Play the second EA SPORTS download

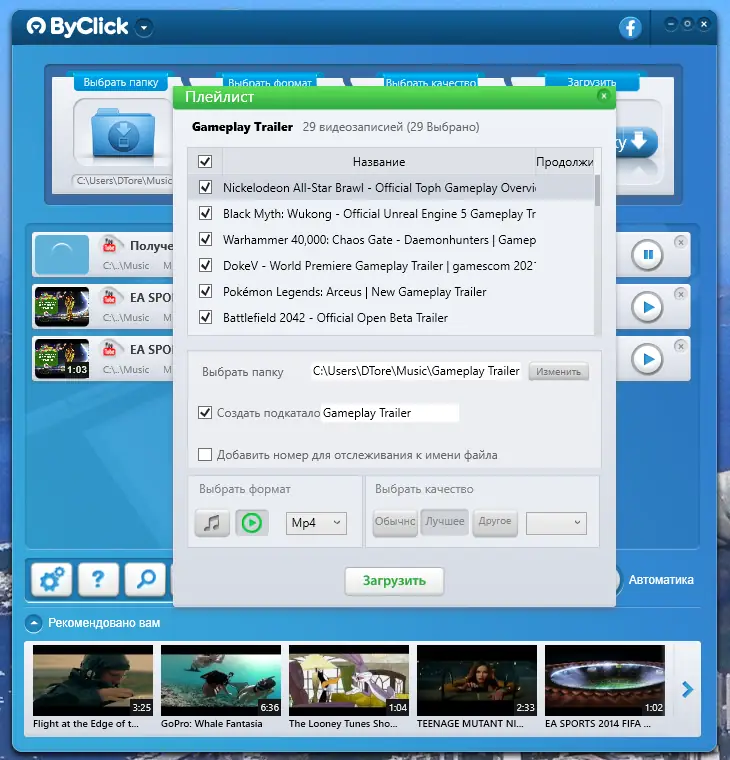(647, 307)
